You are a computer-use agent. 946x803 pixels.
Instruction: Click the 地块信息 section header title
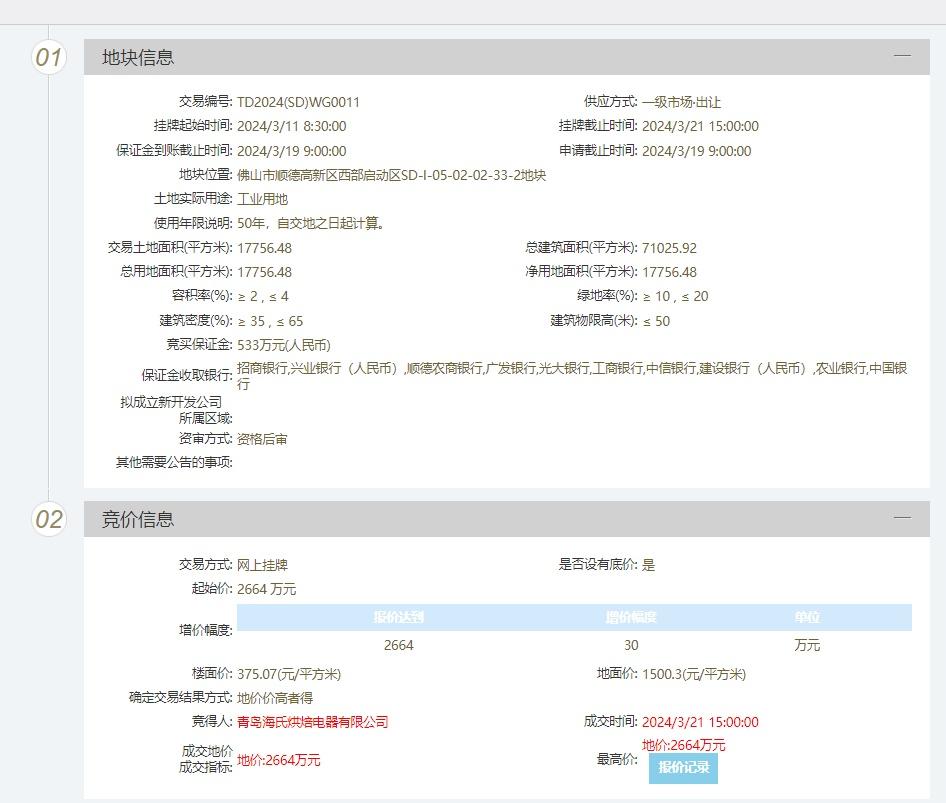pyautogui.click(x=138, y=57)
